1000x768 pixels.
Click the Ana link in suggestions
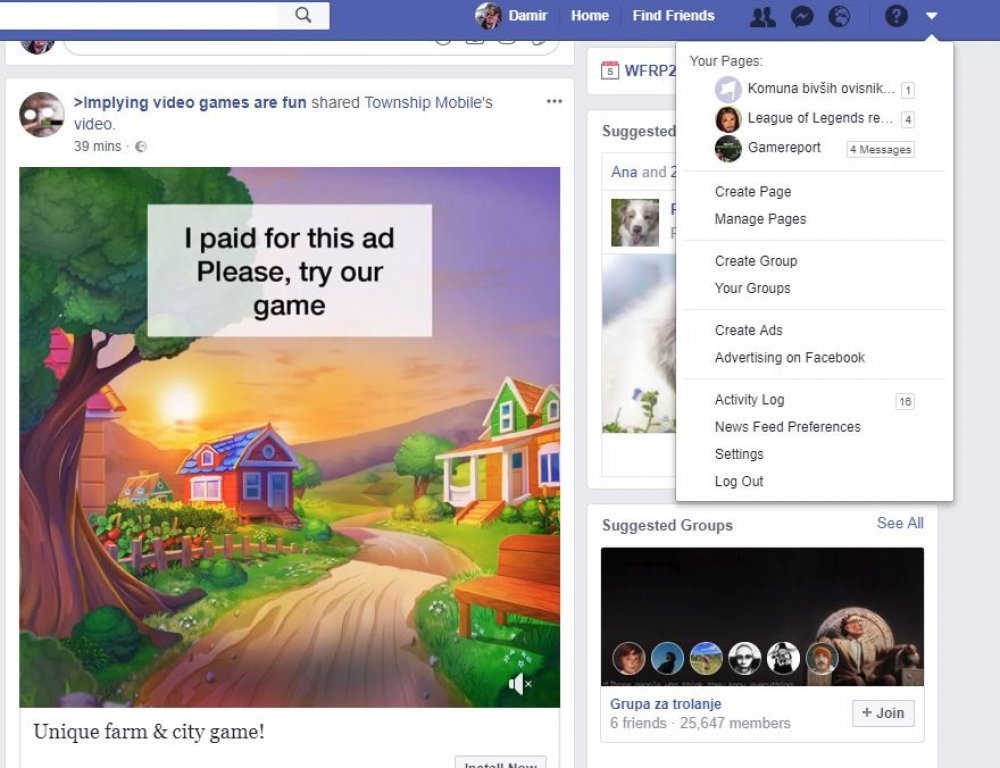coord(624,172)
